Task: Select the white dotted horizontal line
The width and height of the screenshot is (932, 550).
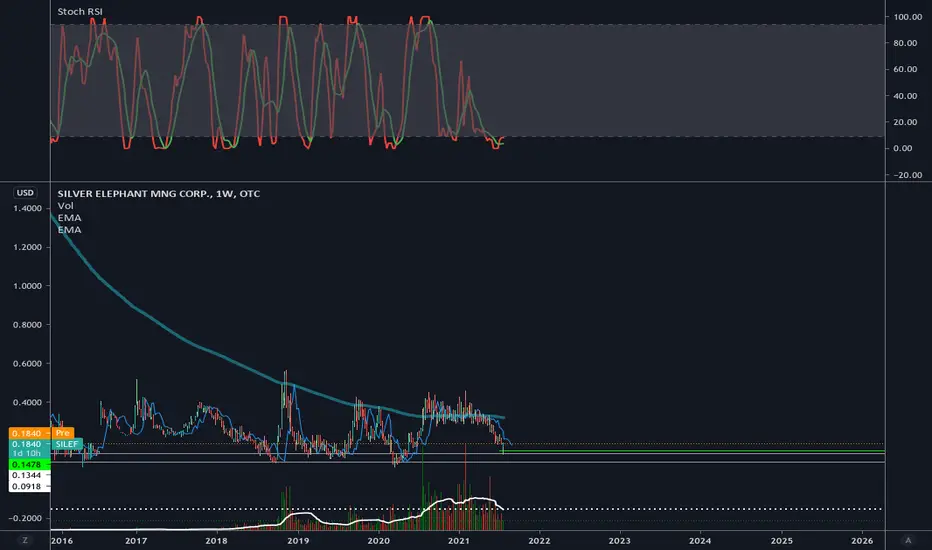Action: point(467,509)
